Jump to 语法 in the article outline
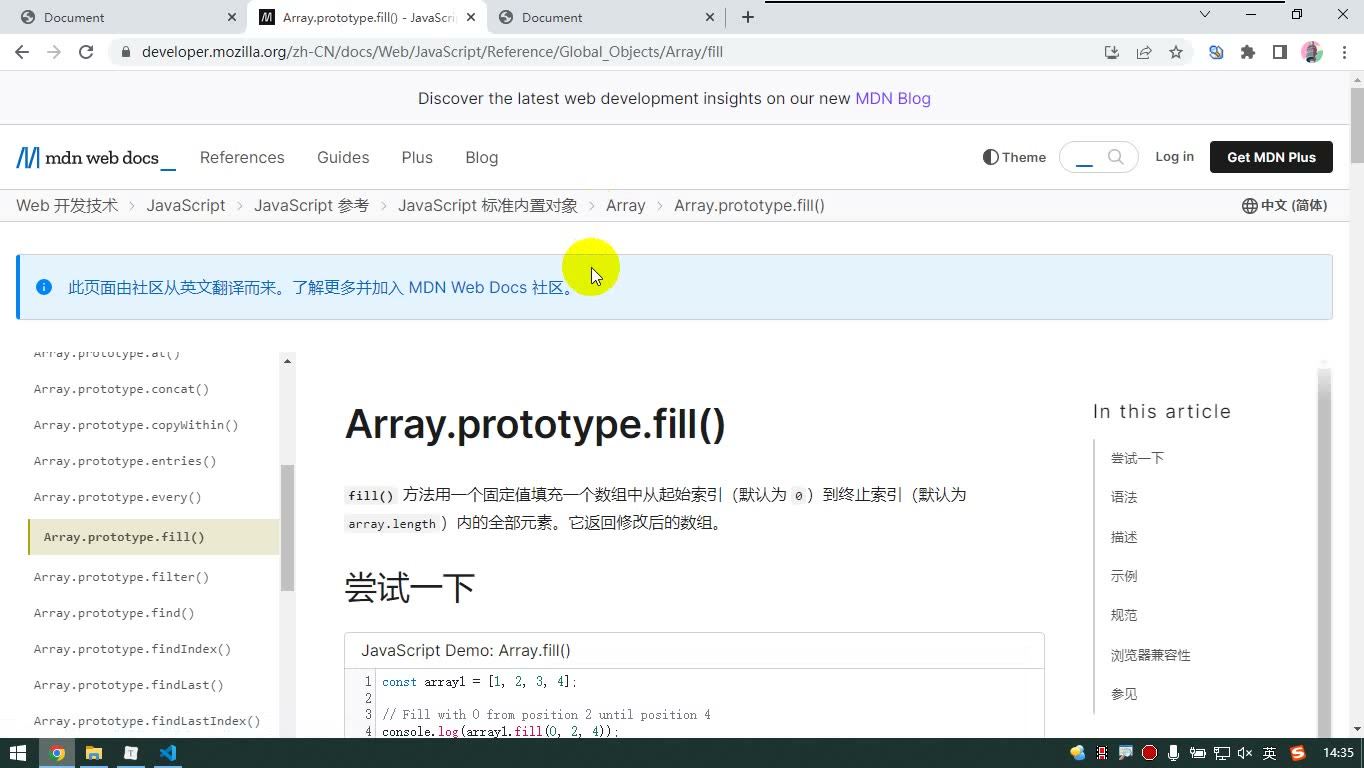The image size is (1364, 768). 1124,497
